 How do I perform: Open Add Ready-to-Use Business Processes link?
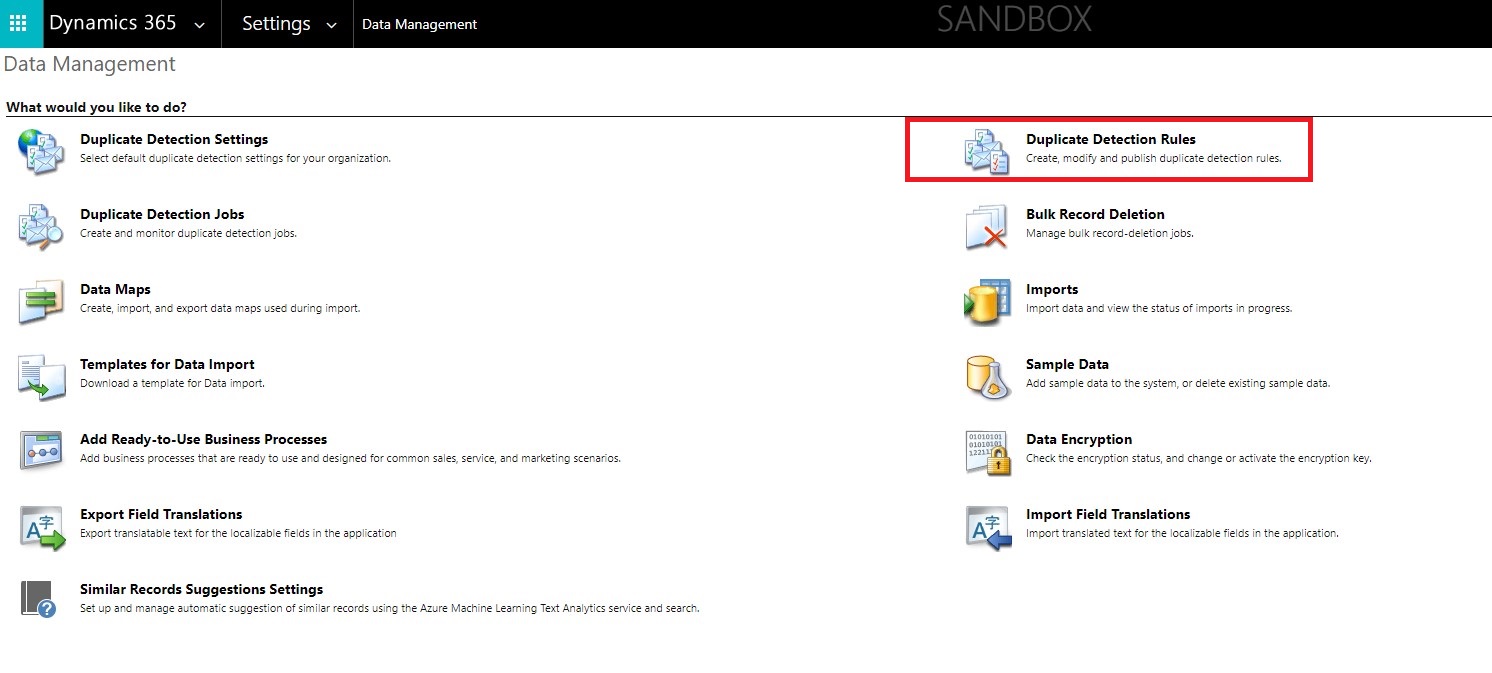tap(203, 439)
